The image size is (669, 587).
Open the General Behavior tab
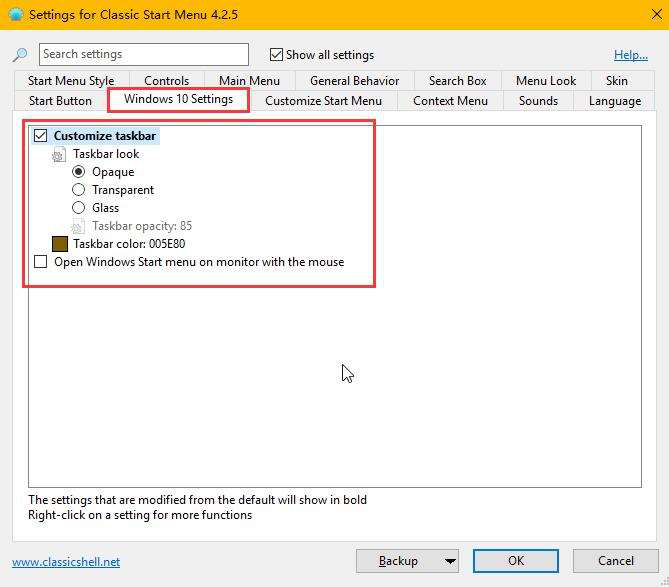(355, 81)
